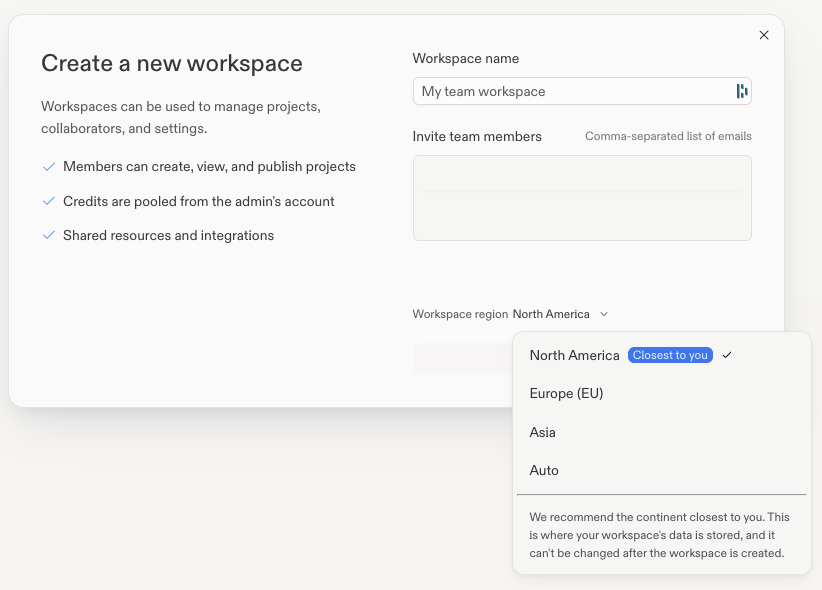Viewport: 822px width, 590px height.
Task: Click the Invite team members label
Action: click(477, 136)
